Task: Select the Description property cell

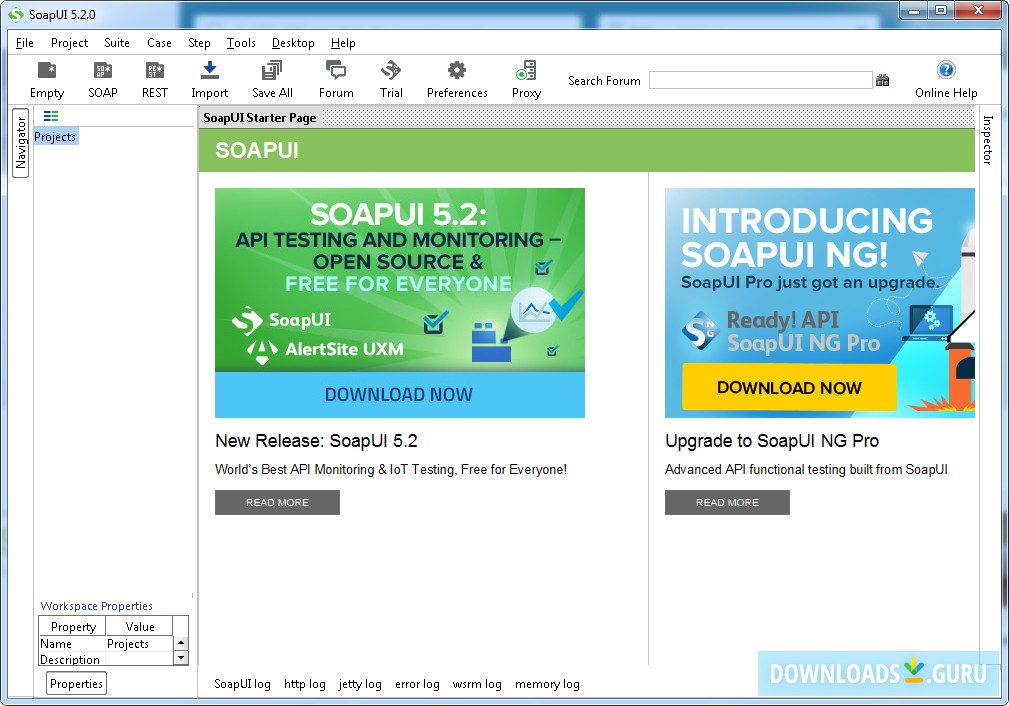Action: (x=72, y=659)
